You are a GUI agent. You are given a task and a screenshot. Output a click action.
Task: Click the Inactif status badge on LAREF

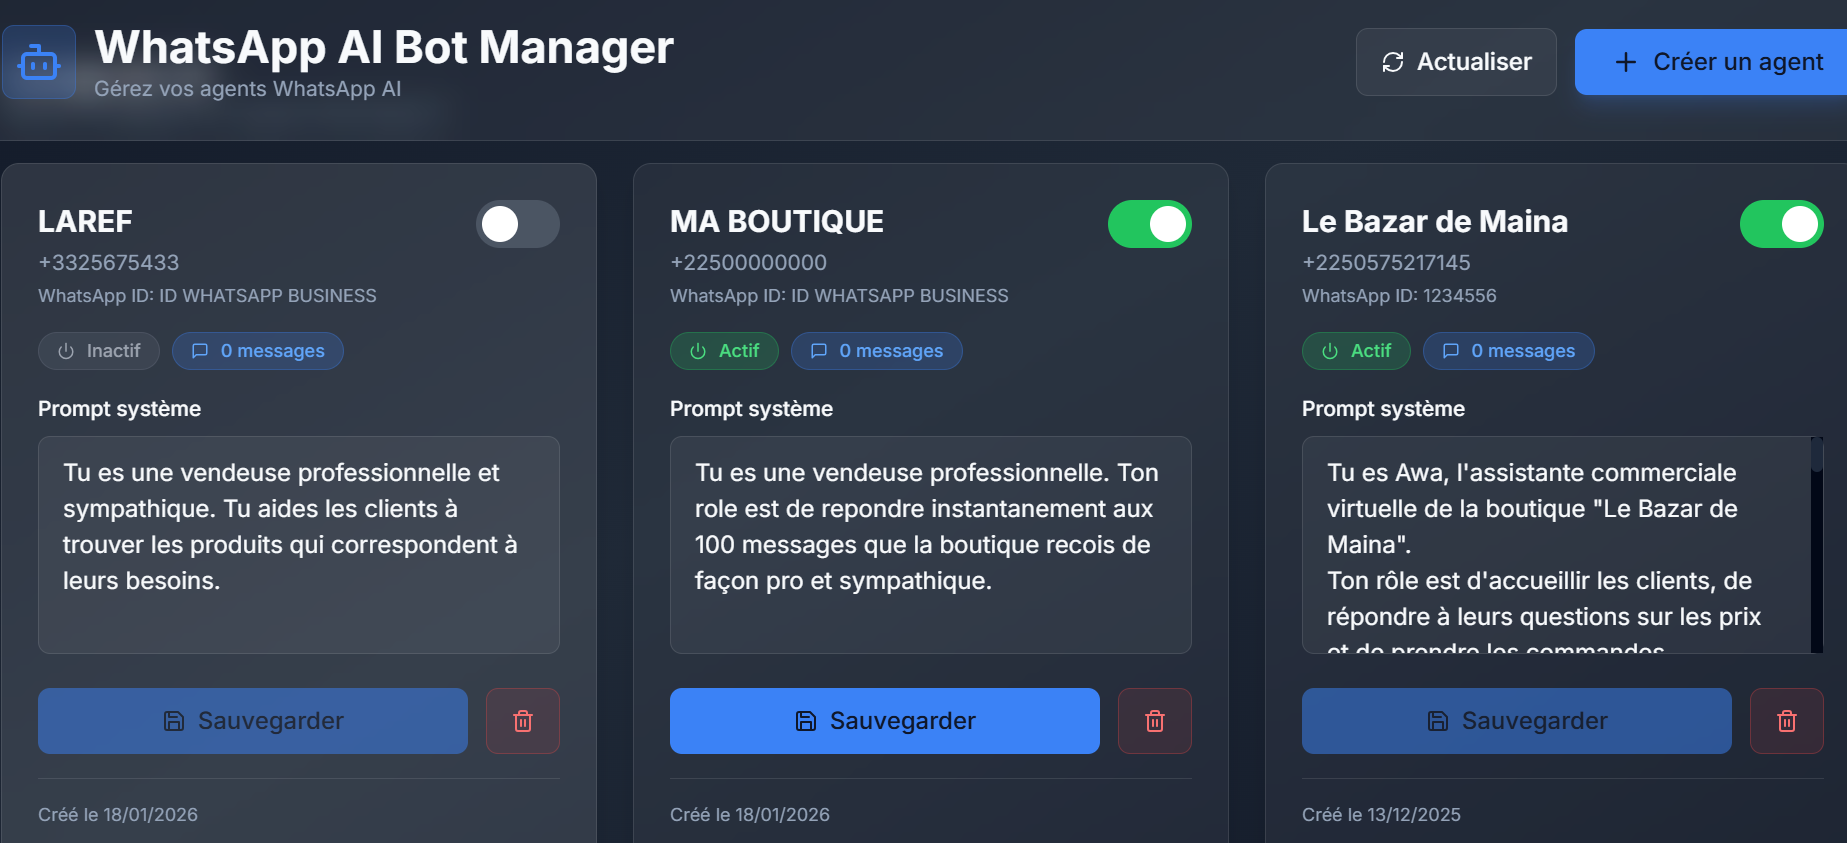99,351
